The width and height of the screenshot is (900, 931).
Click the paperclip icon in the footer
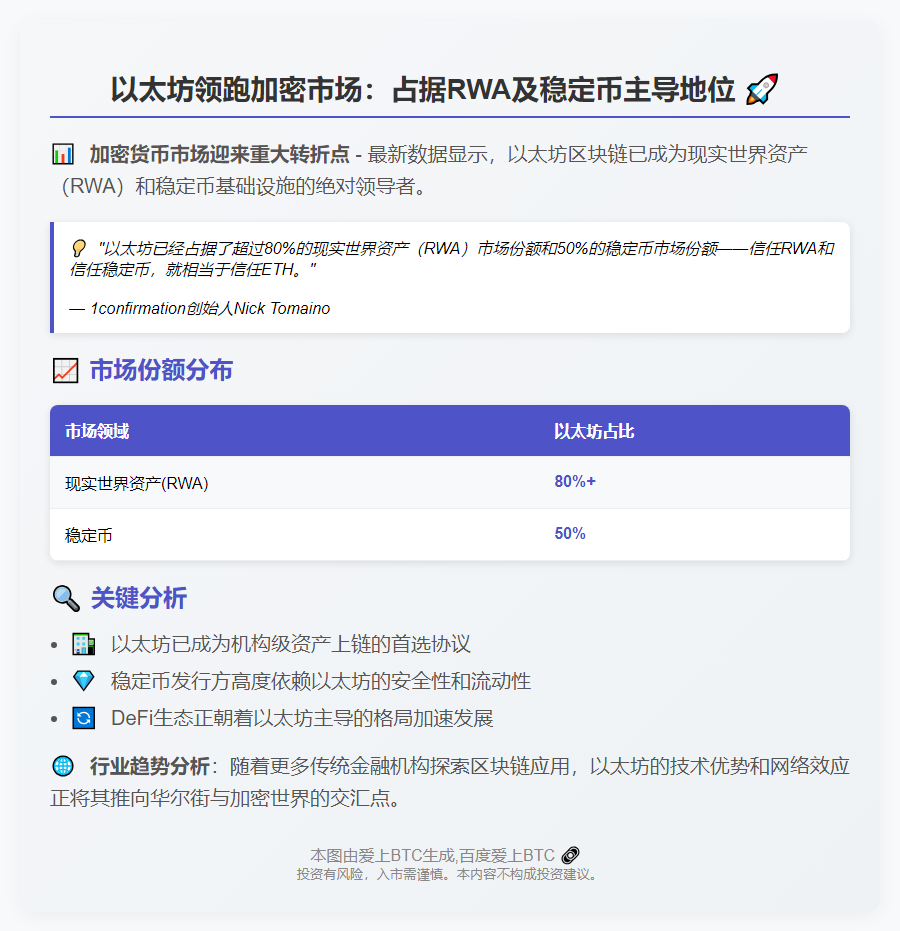point(569,855)
